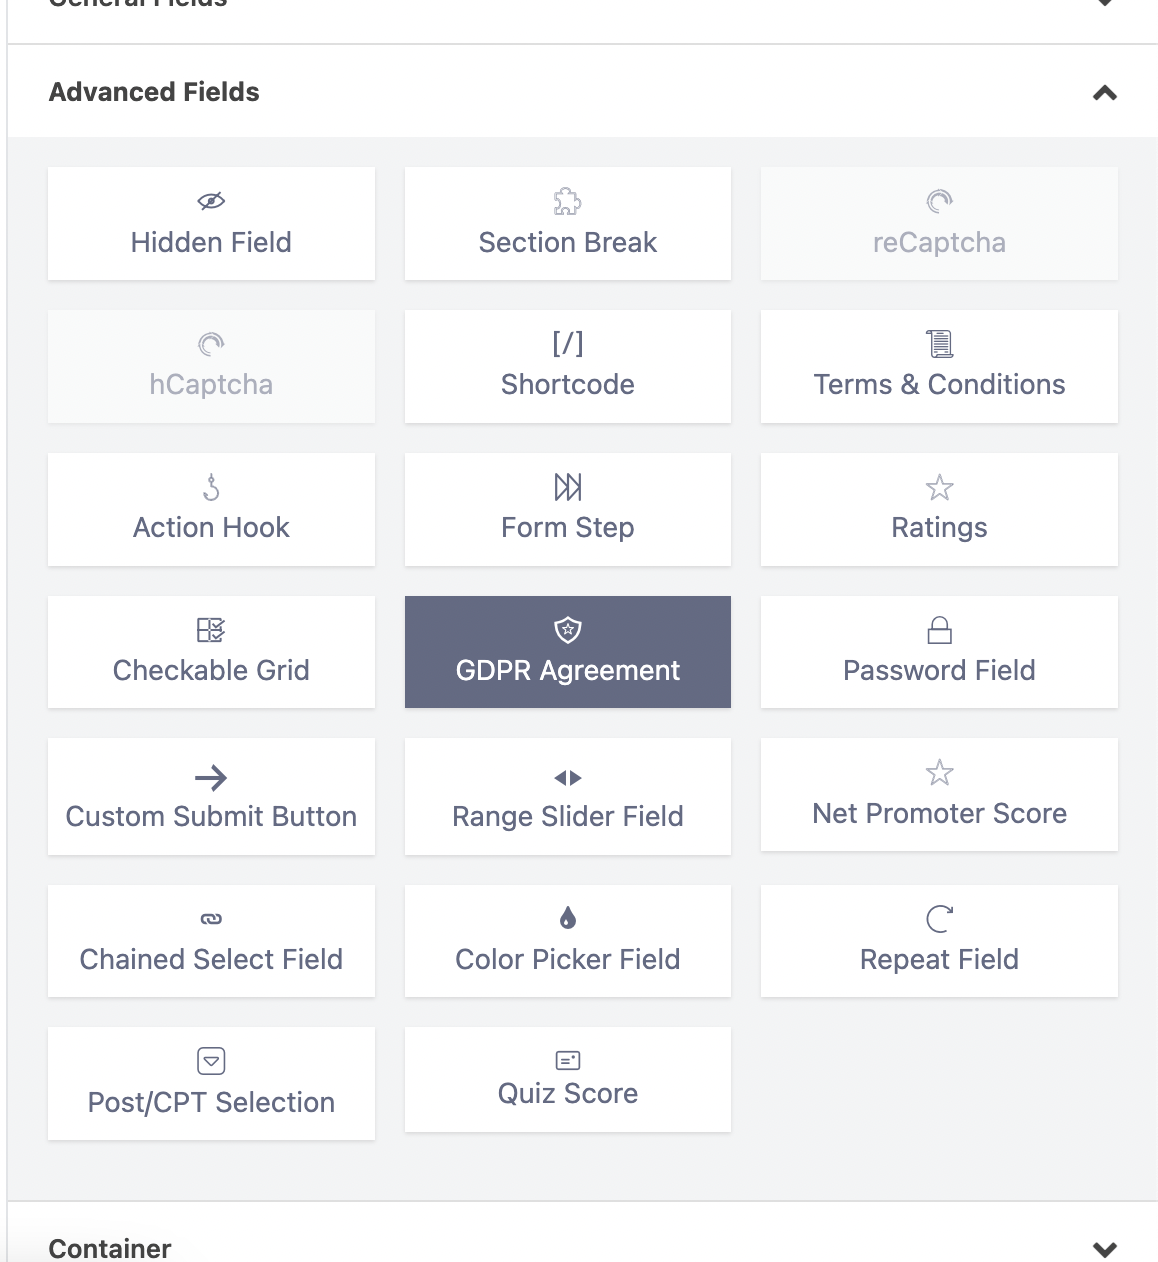Click the Checkable Grid icon
1158x1262 pixels.
(211, 630)
